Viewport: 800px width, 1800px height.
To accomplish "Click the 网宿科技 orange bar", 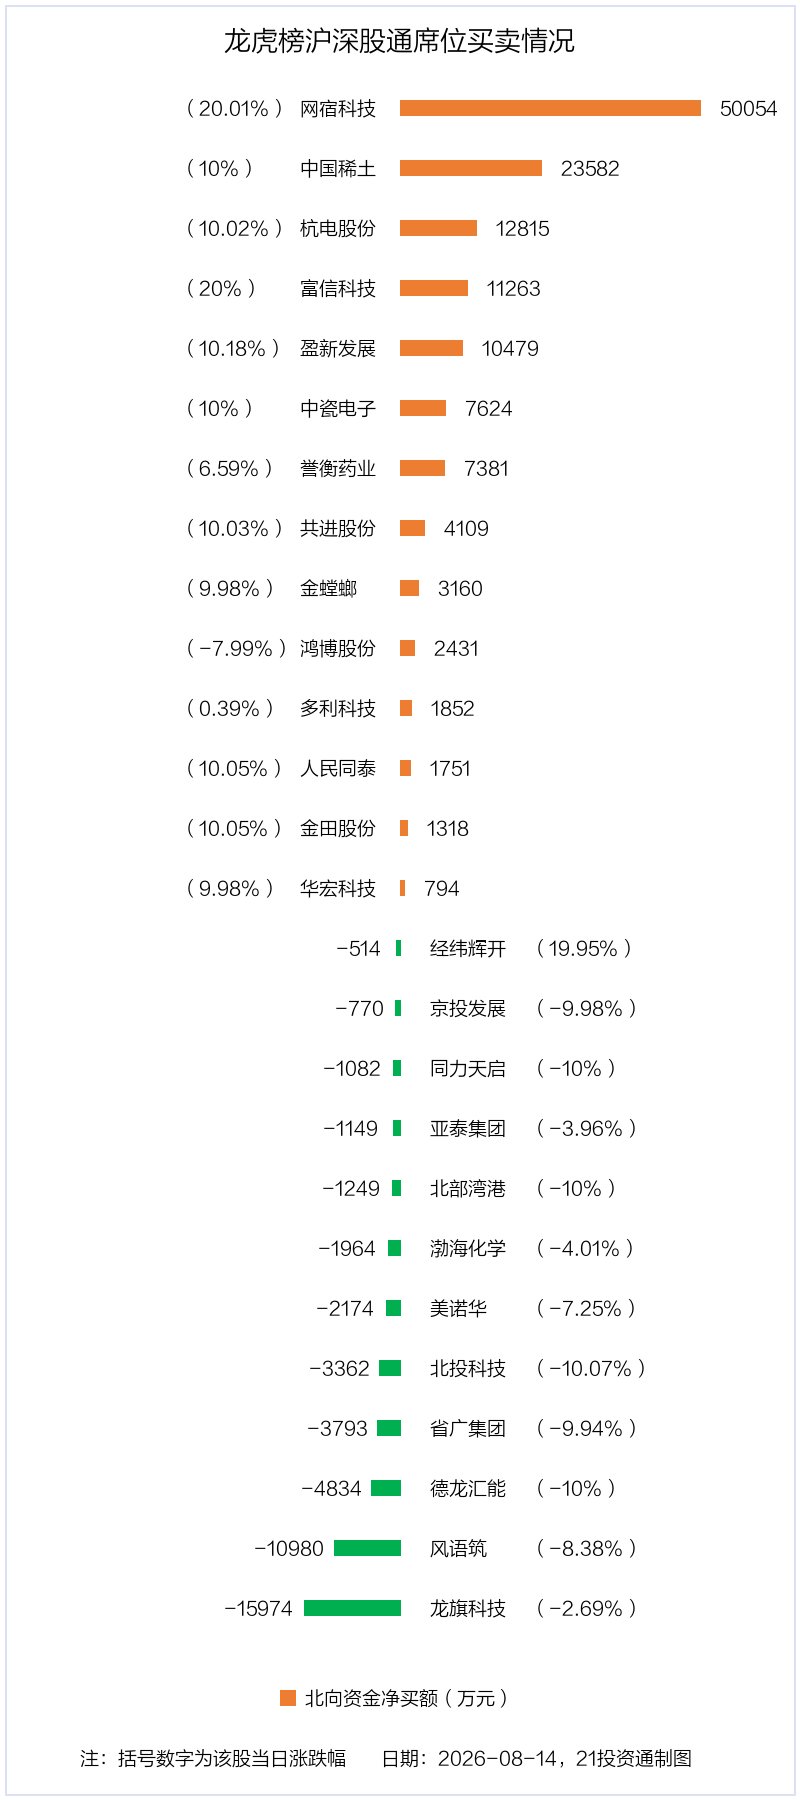I will coord(550,108).
